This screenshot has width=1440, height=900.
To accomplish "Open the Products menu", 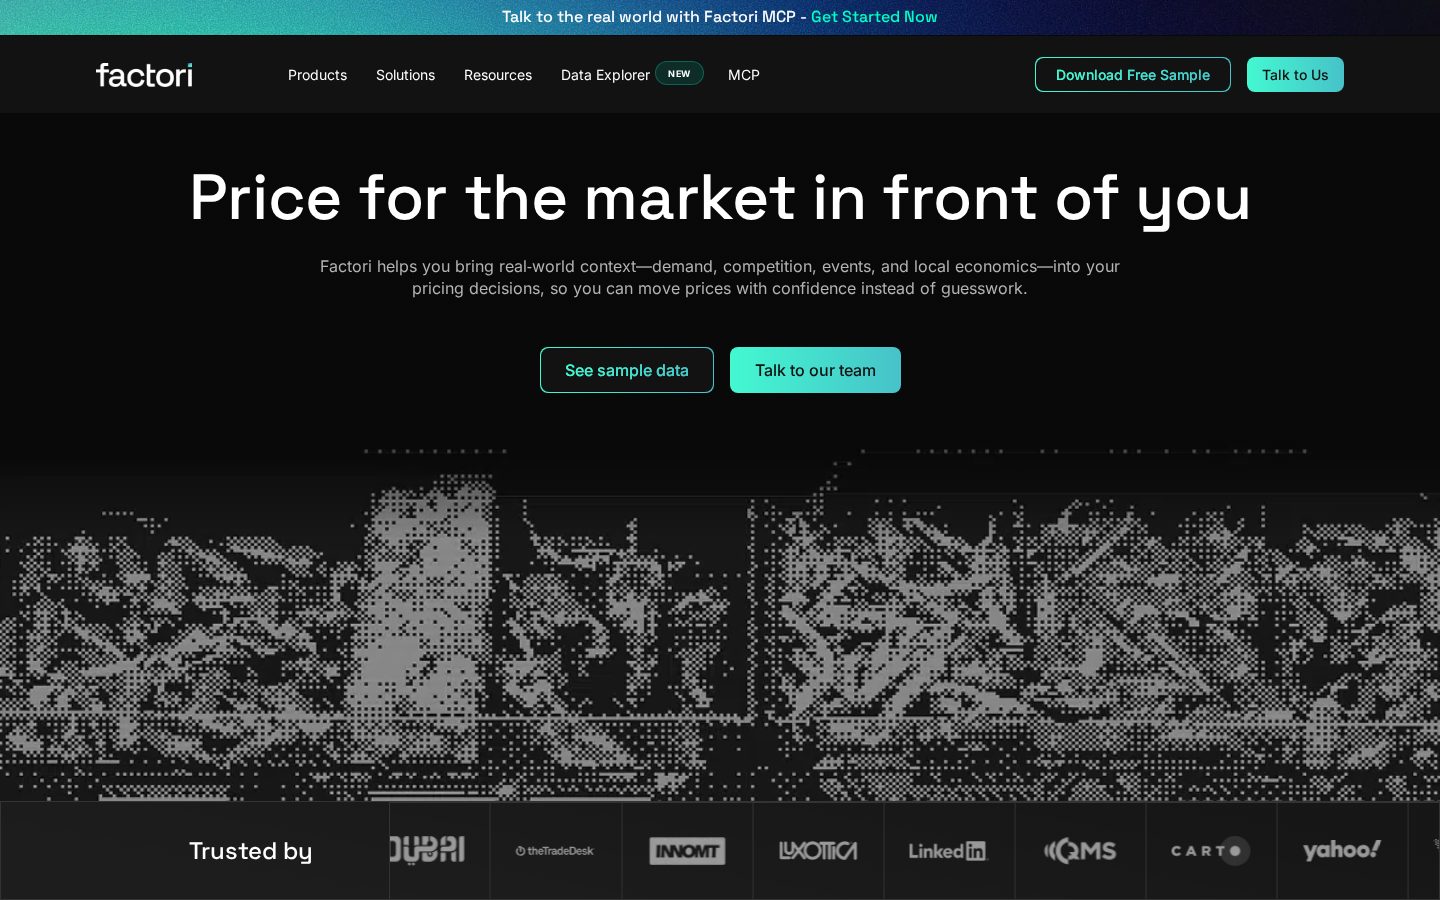I will 317,75.
